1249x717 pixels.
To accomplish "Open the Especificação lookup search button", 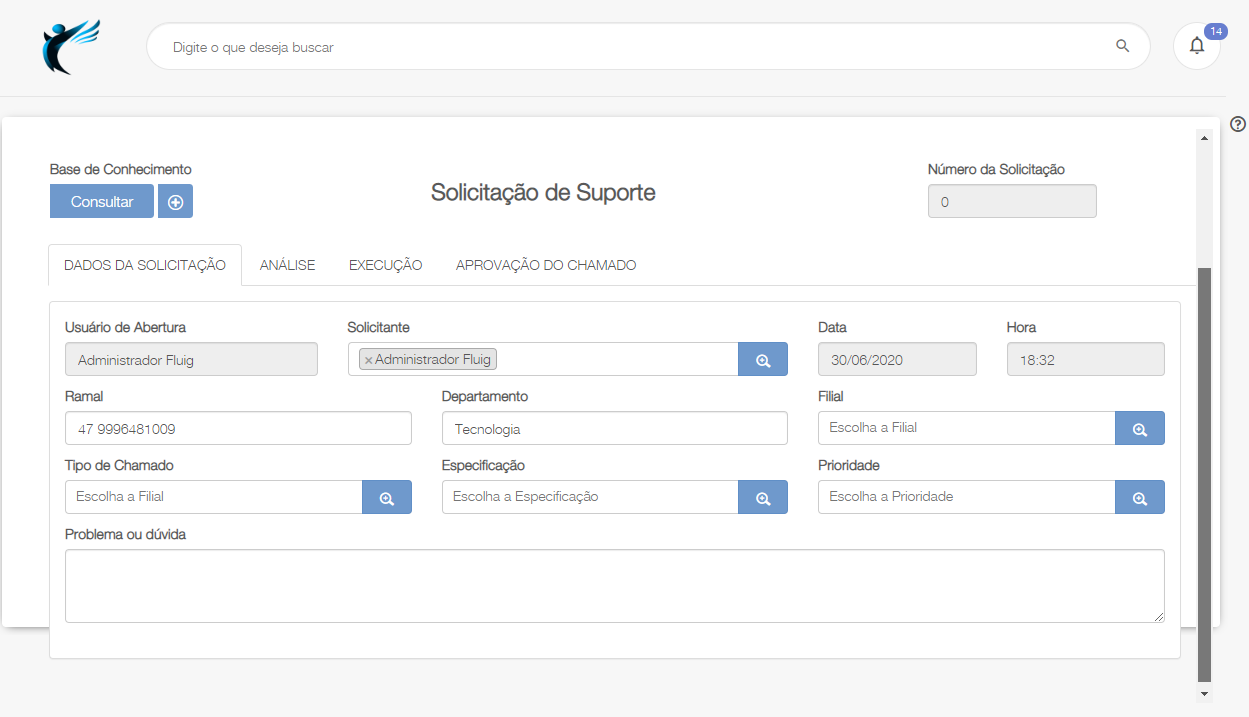I will click(762, 498).
